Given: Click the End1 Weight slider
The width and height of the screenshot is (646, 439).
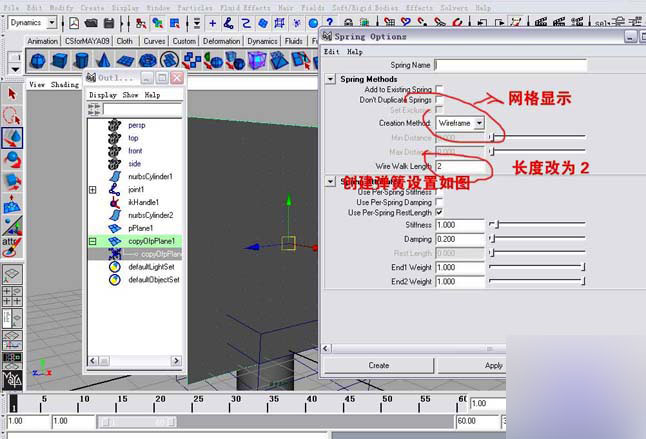Looking at the screenshot, I should point(537,267).
